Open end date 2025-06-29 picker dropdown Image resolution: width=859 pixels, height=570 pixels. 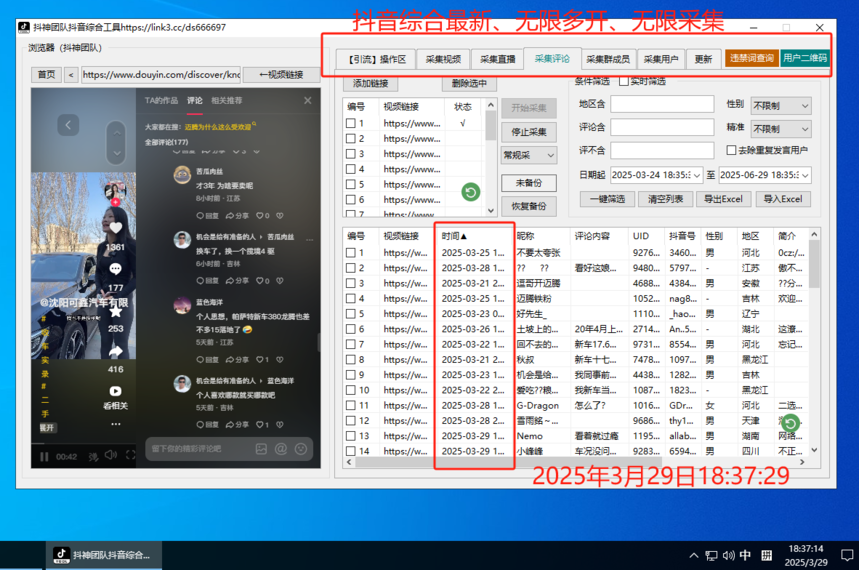[805, 175]
